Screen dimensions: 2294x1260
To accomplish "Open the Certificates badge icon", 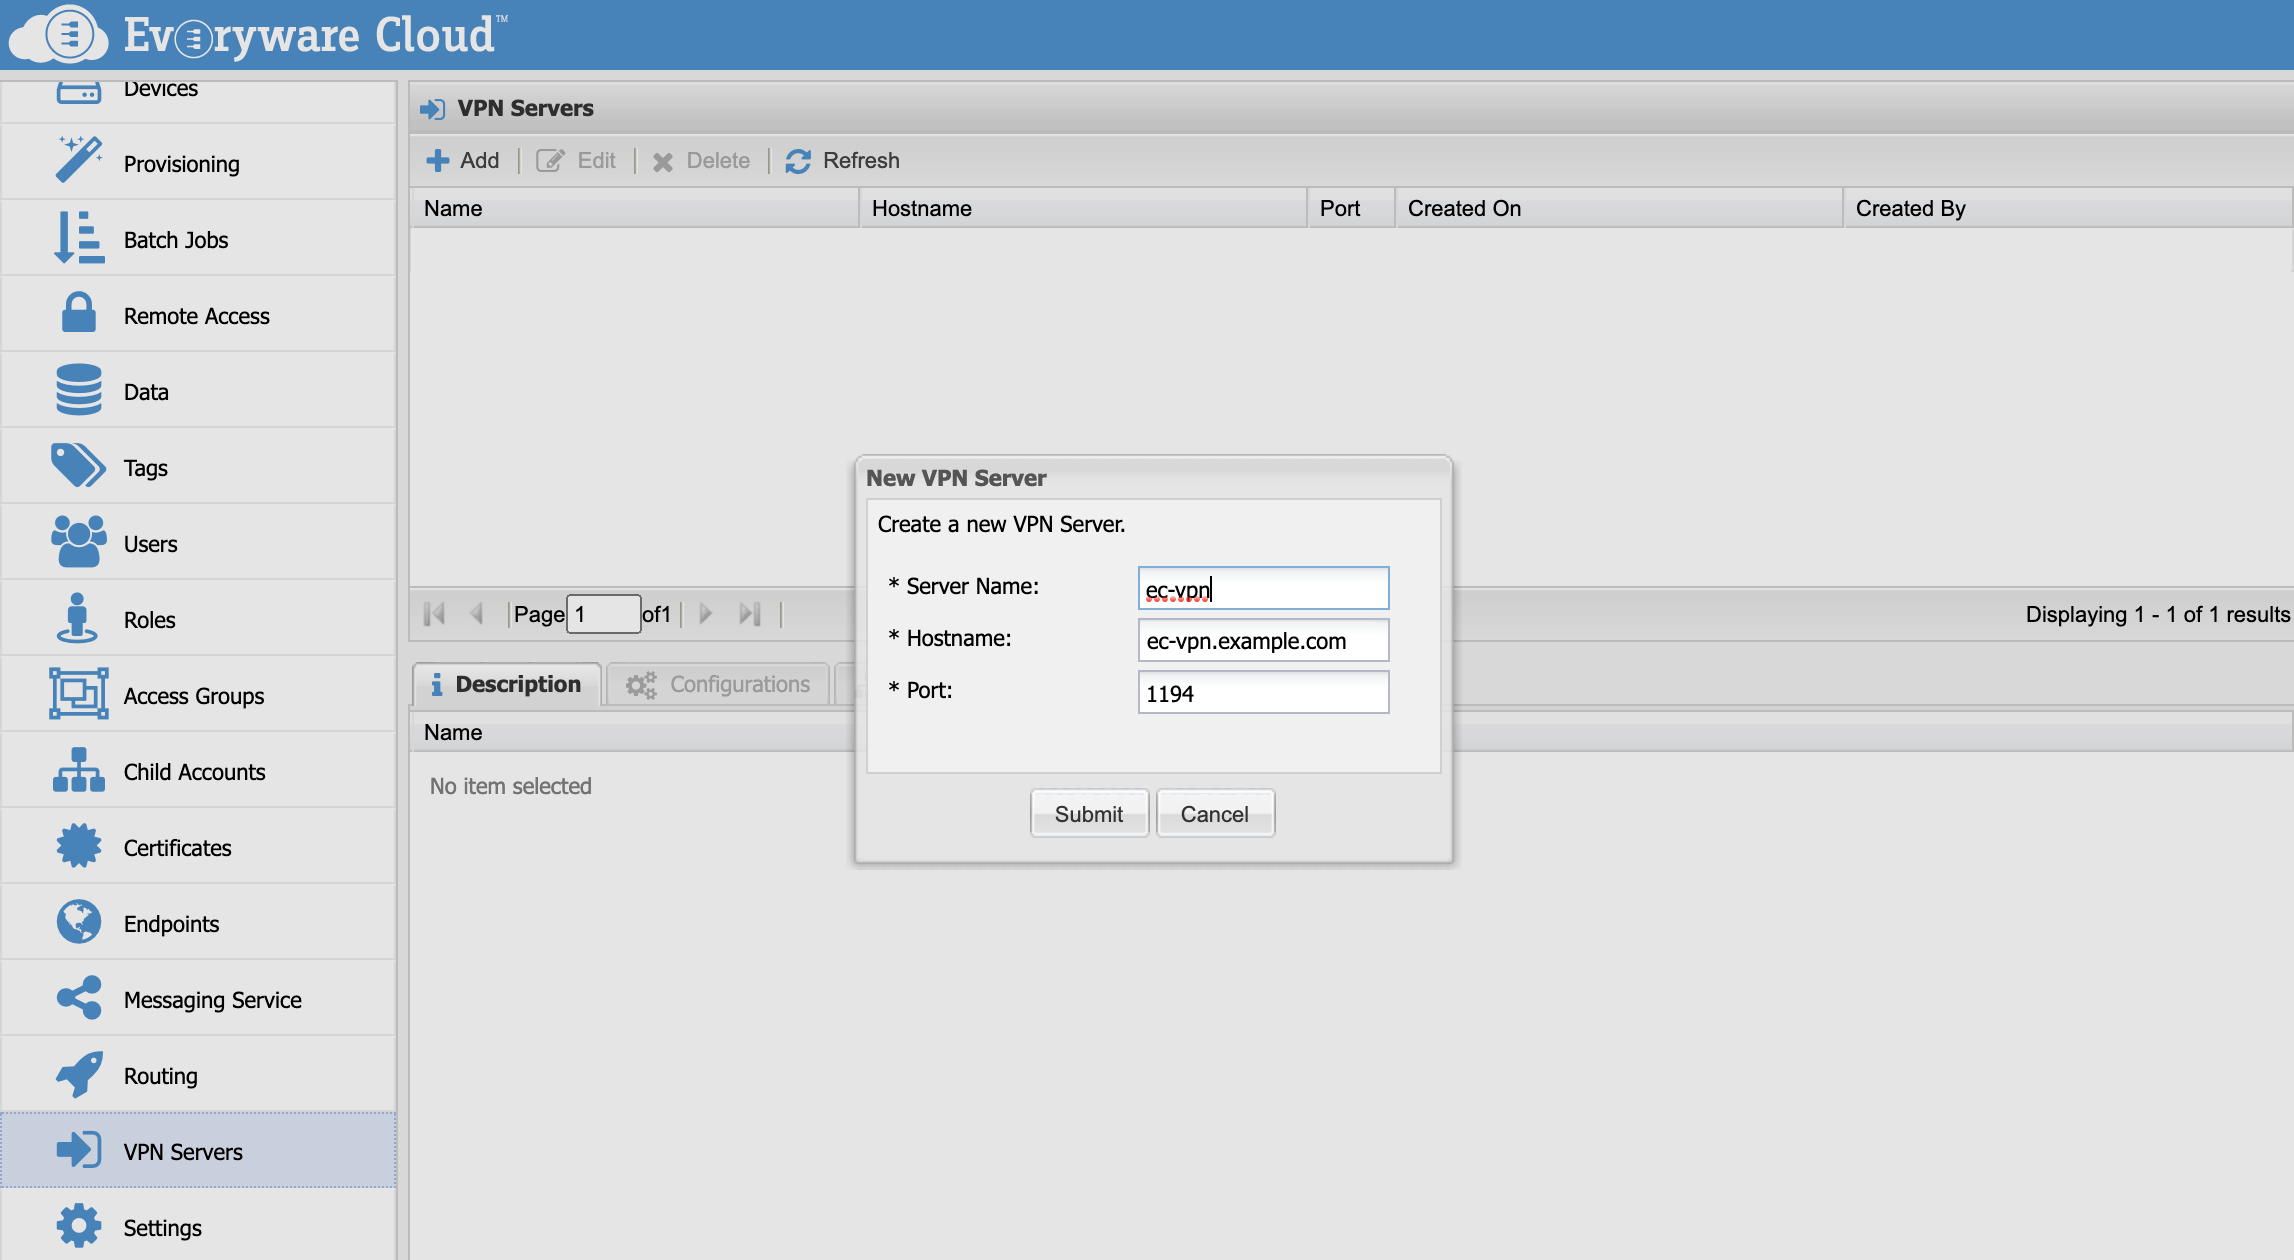I will pos(79,845).
